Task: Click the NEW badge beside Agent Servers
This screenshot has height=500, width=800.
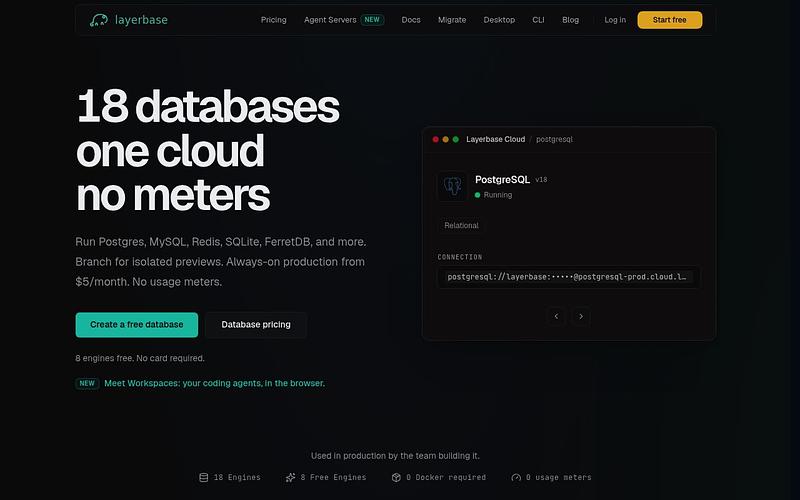Action: [372, 20]
